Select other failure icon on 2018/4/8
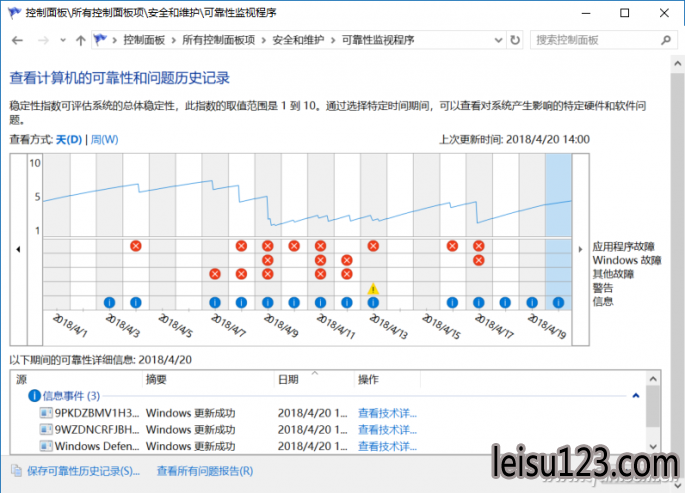This screenshot has width=685, height=493. 241,274
